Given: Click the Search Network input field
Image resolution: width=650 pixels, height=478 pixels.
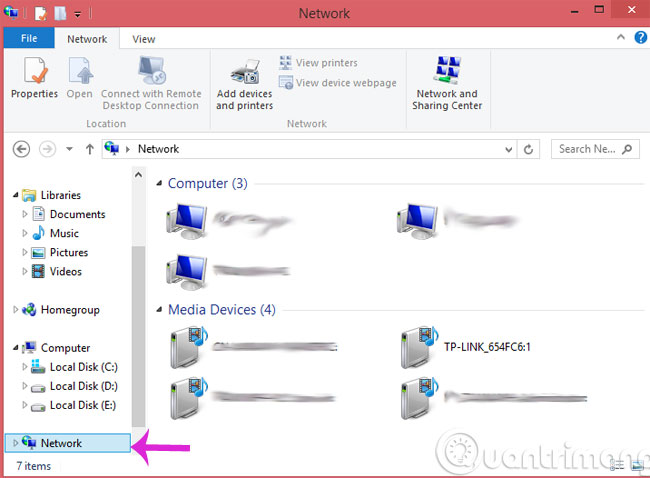Looking at the screenshot, I should [595, 149].
